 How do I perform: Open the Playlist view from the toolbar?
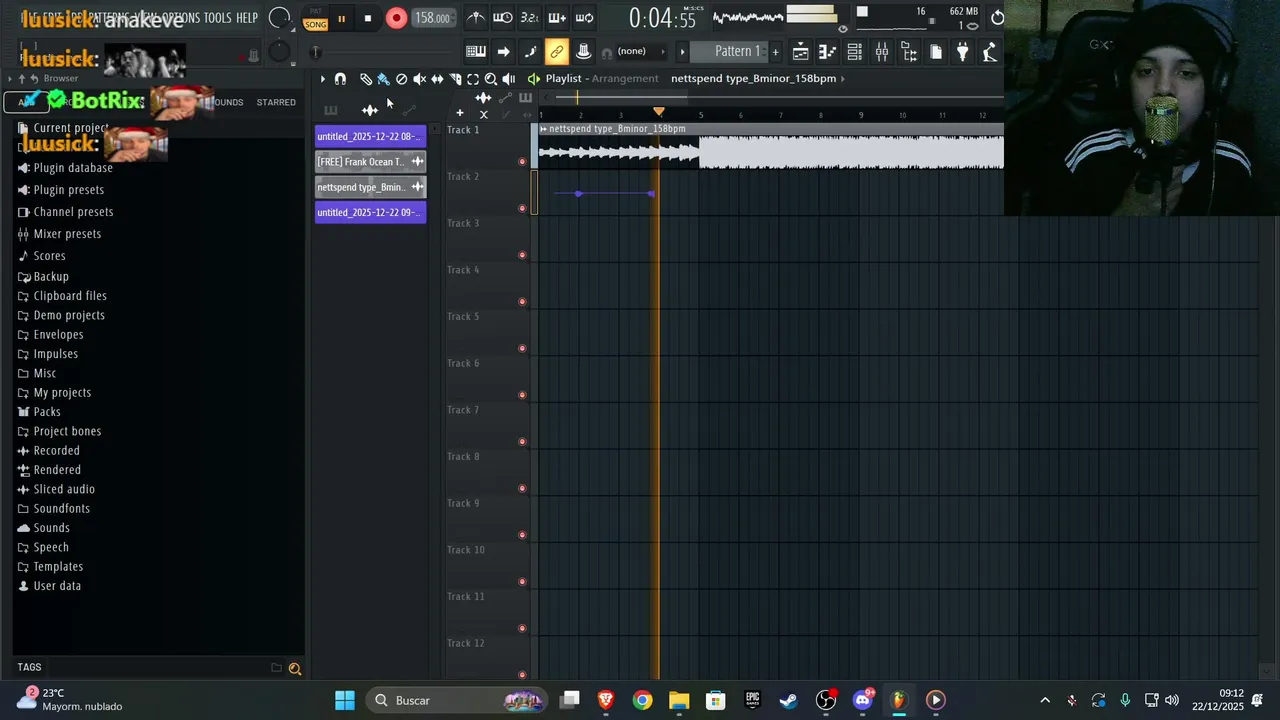click(800, 52)
